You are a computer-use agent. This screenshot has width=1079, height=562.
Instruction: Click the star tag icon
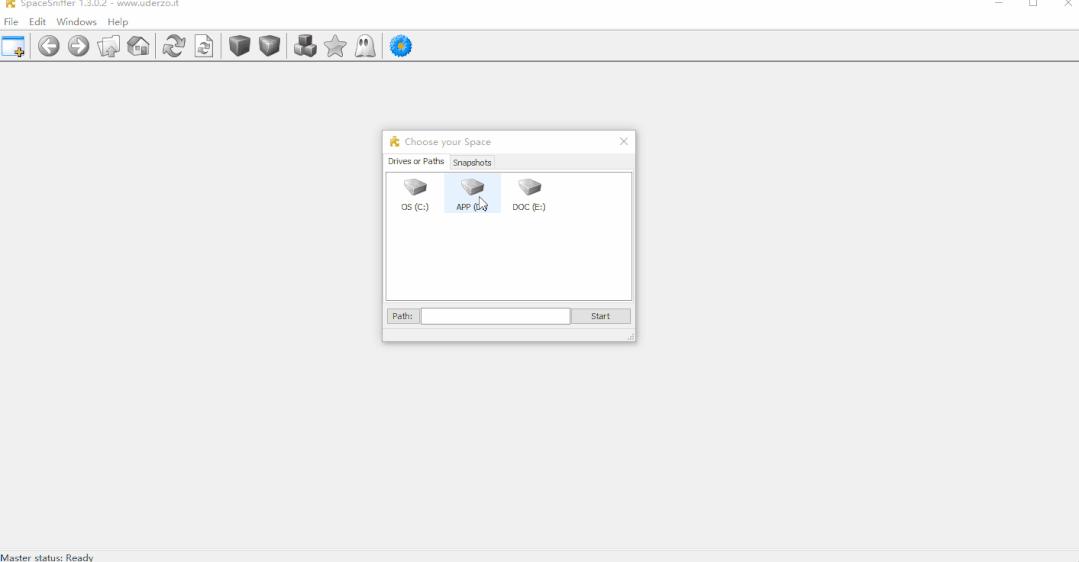(x=335, y=46)
